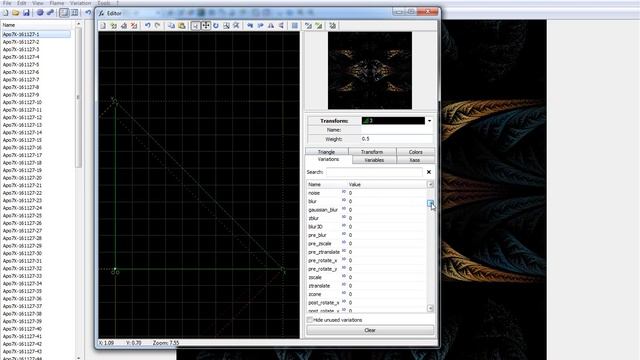Open the Colors tab

[x=416, y=152]
